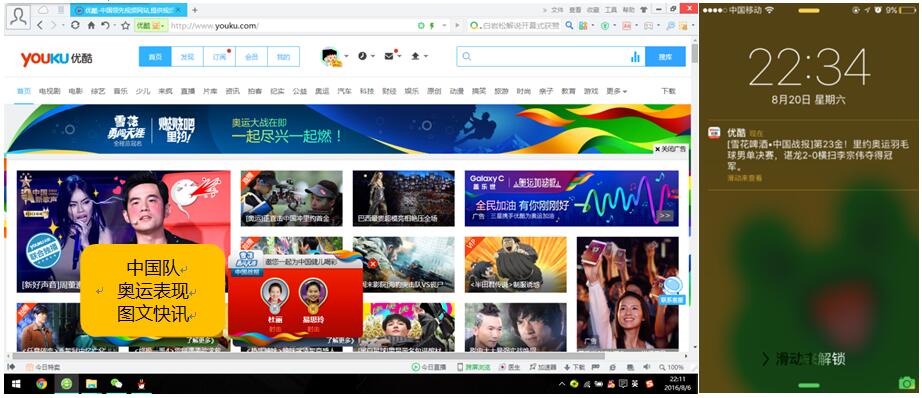
Task: Open the Olympic shooting video thumbnail
Action: tap(292, 199)
